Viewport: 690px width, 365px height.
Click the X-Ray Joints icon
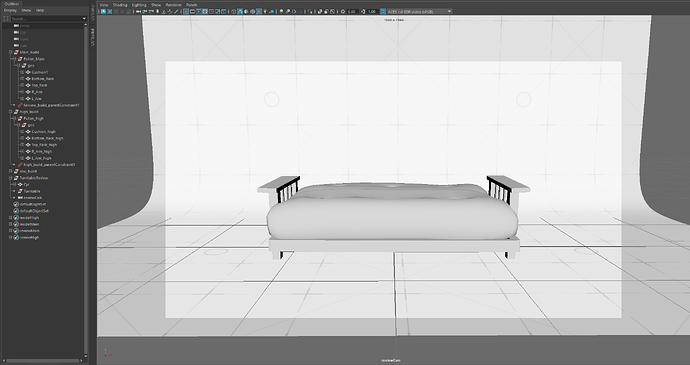[x=332, y=11]
